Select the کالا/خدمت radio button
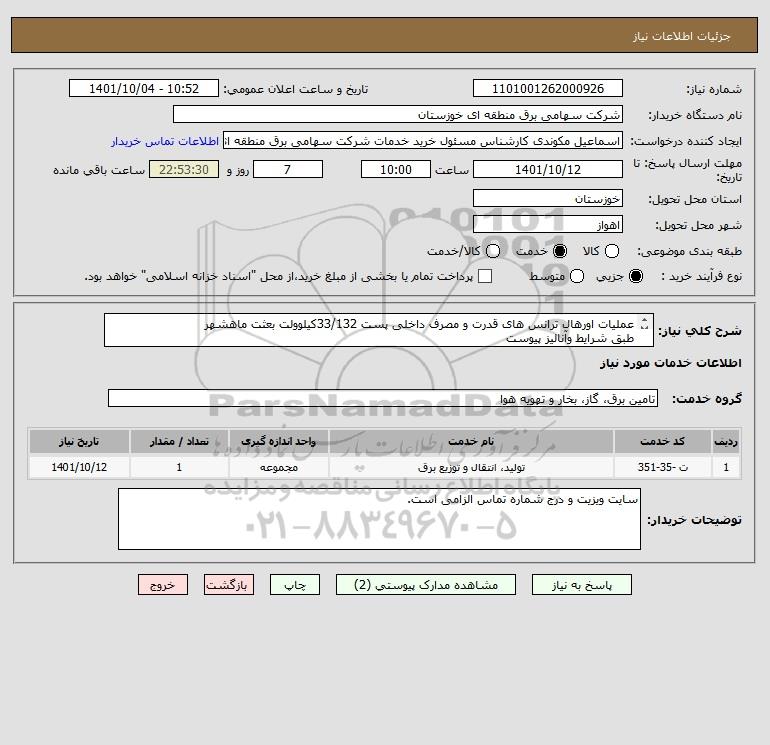This screenshot has width=770, height=745. point(493,251)
